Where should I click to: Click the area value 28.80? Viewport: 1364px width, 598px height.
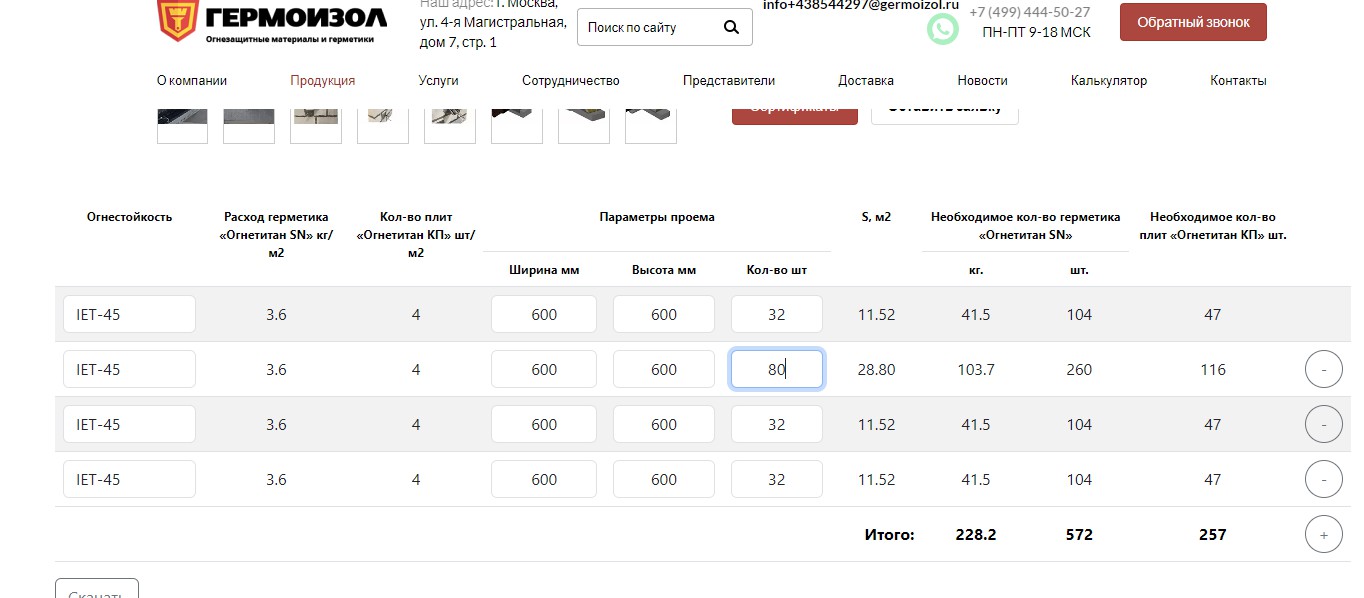click(x=876, y=370)
